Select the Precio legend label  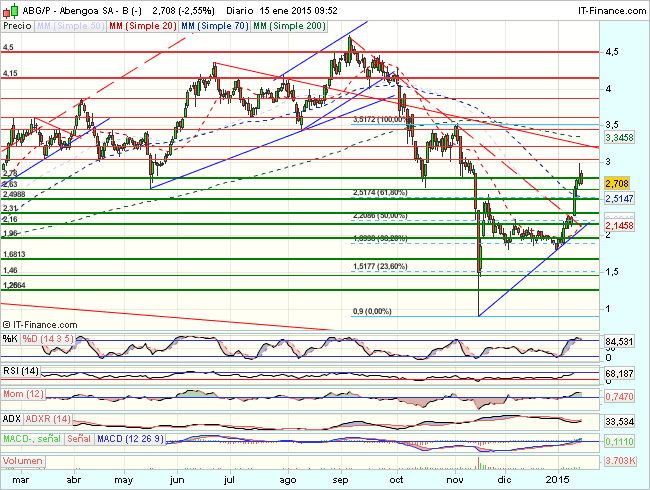17,26
